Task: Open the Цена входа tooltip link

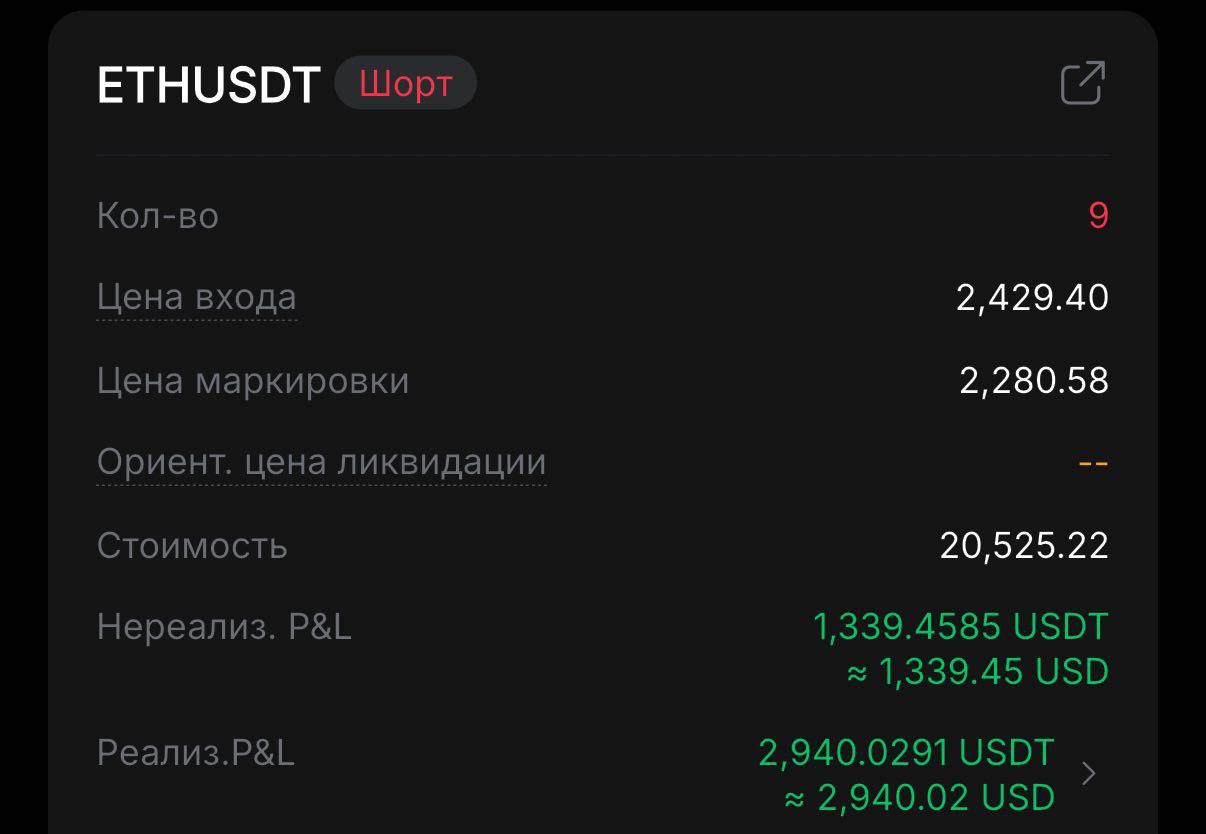Action: [x=196, y=296]
